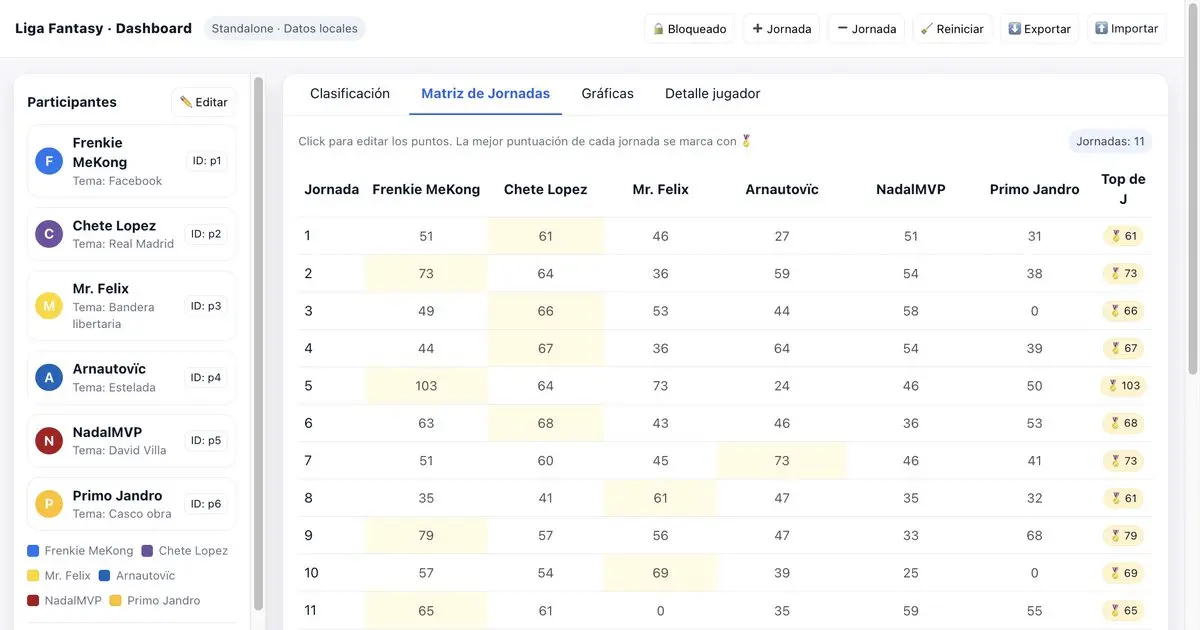1200x630 pixels.
Task: Click the Arnautovic legend color swatch
Action: tap(104, 576)
